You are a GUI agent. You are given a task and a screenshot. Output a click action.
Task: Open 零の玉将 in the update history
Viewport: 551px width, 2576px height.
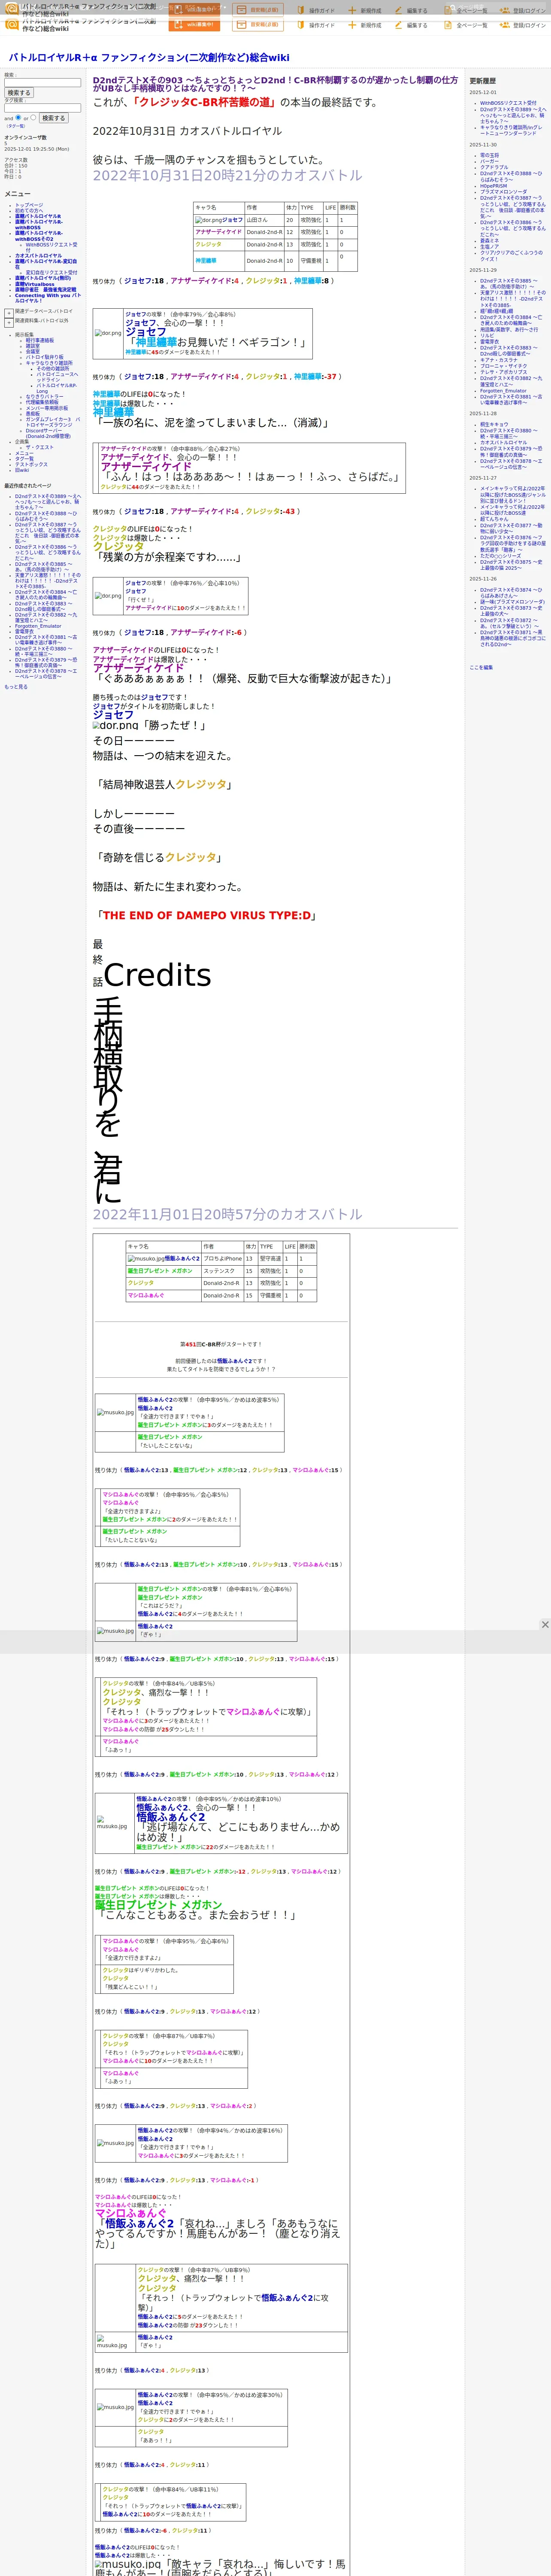tap(489, 155)
